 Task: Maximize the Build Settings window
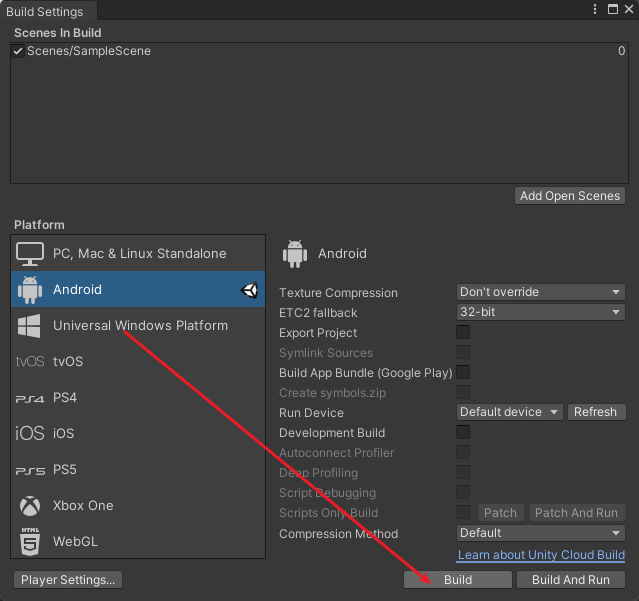pos(613,9)
